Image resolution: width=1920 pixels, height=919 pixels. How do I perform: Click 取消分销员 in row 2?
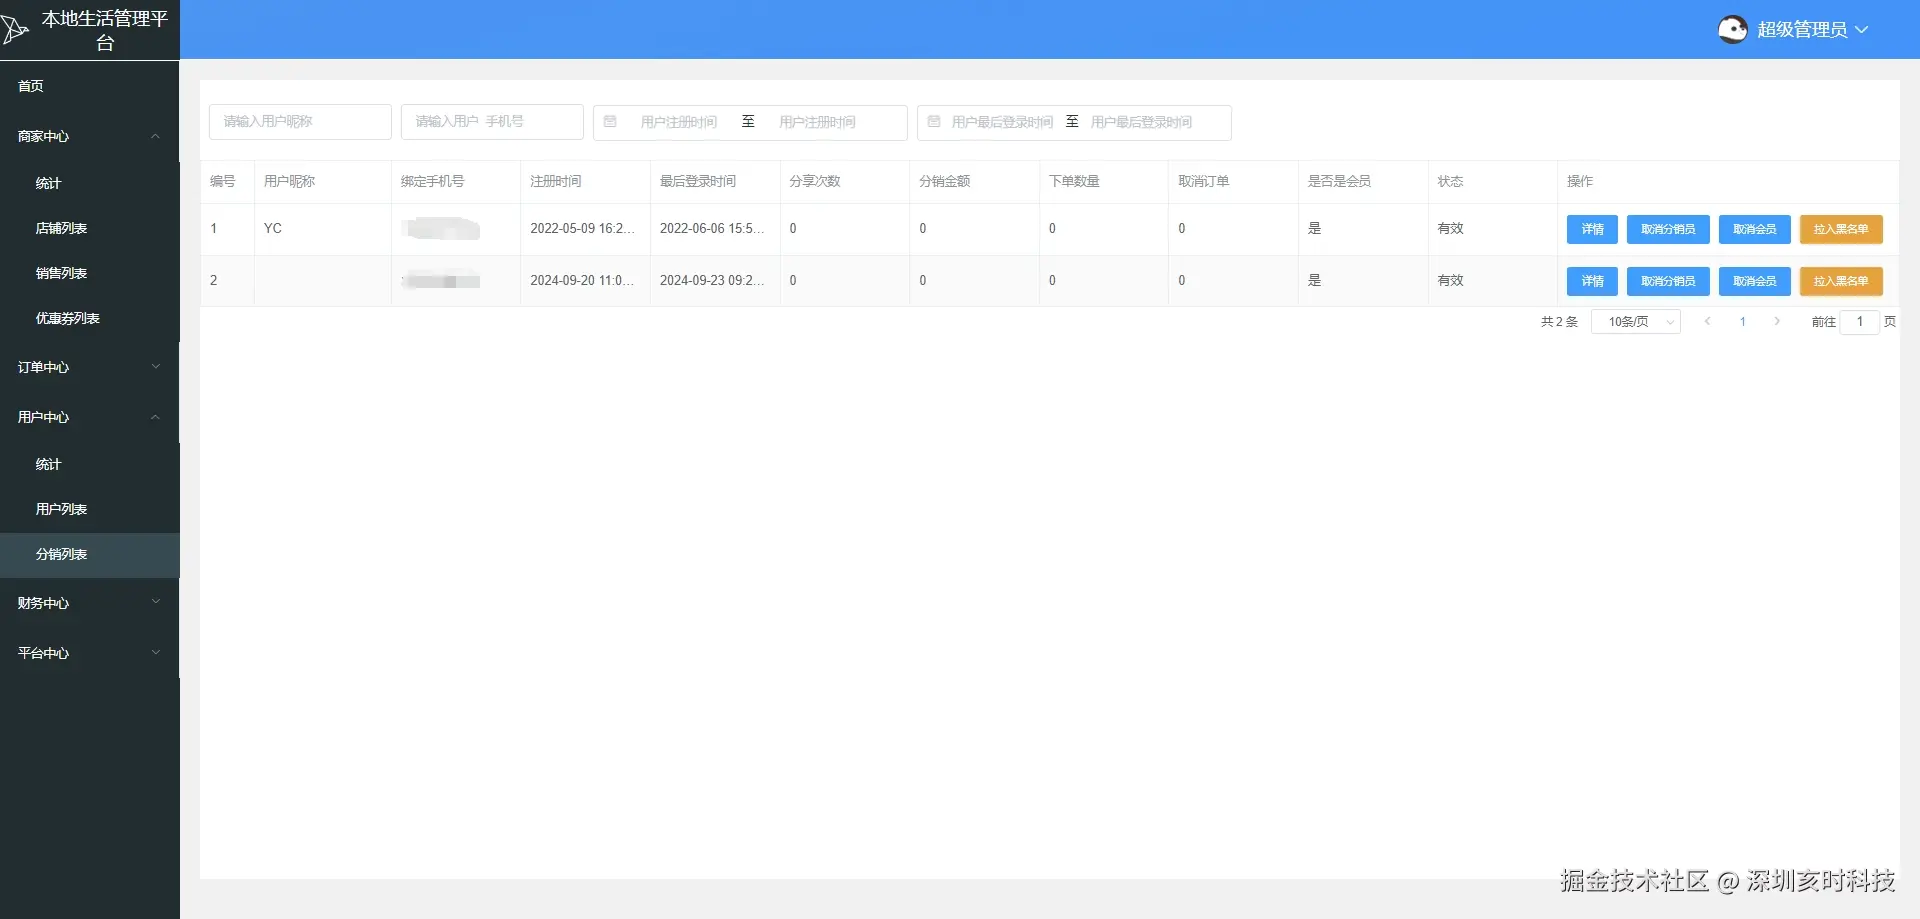pyautogui.click(x=1668, y=281)
